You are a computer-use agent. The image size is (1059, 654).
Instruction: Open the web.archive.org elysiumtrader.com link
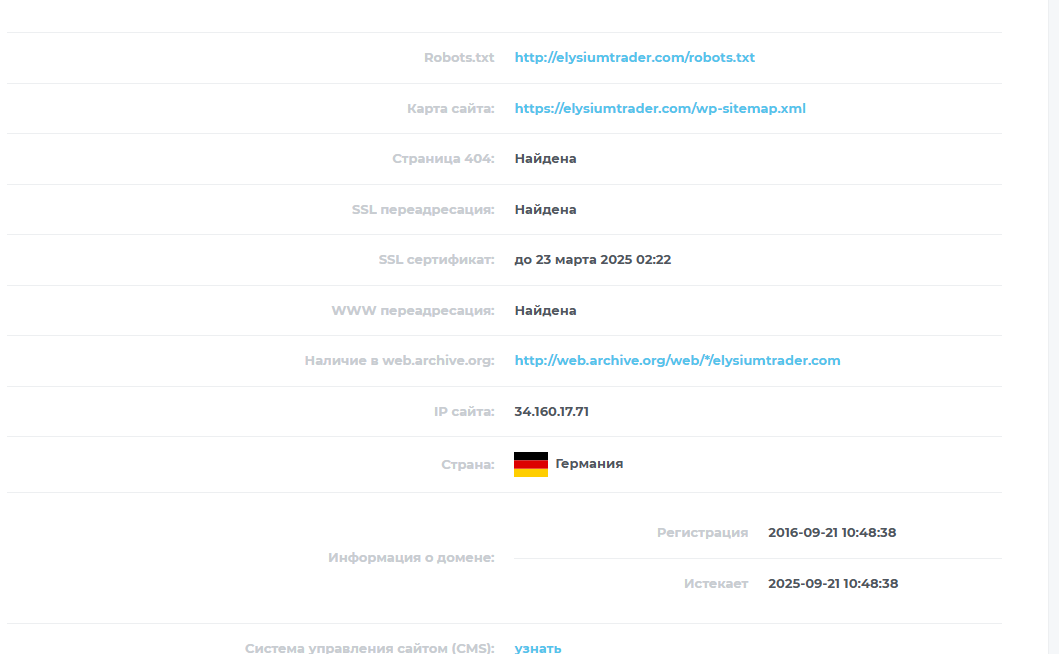click(x=677, y=361)
